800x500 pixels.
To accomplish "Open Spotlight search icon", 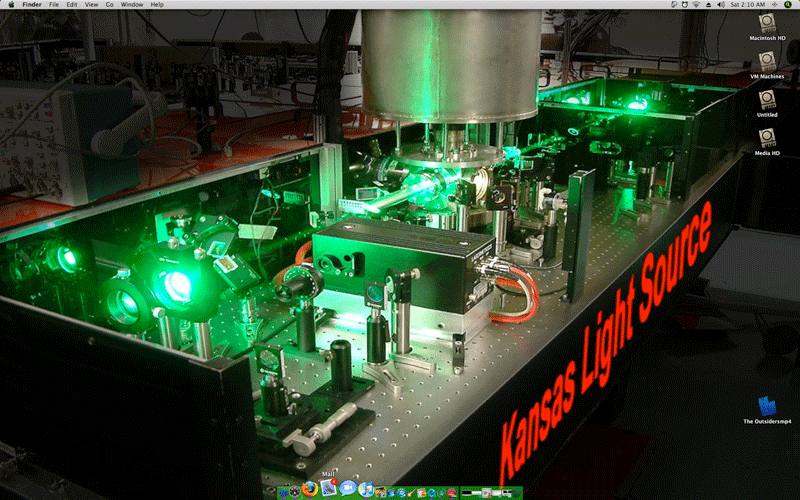I will pos(788,4).
